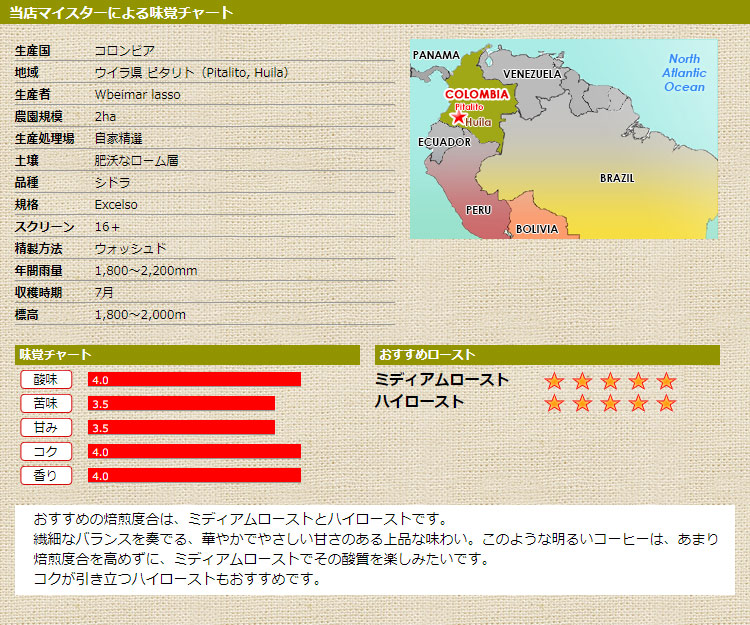Select the 苦味 taste label

(x=46, y=403)
